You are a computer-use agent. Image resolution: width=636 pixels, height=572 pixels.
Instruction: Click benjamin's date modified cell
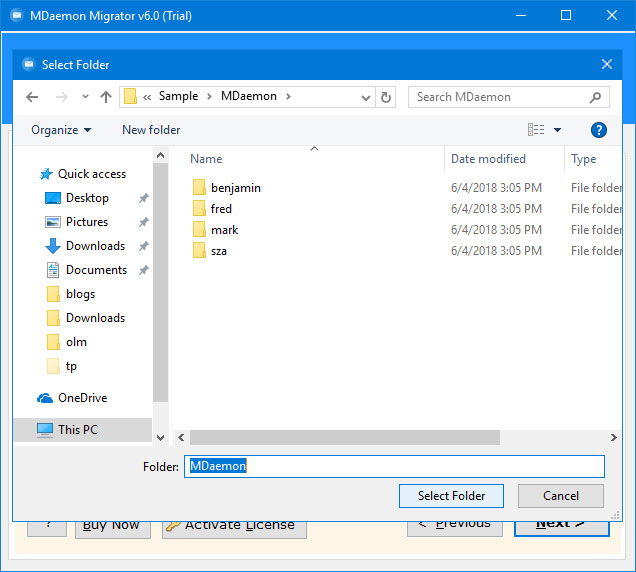coord(496,188)
